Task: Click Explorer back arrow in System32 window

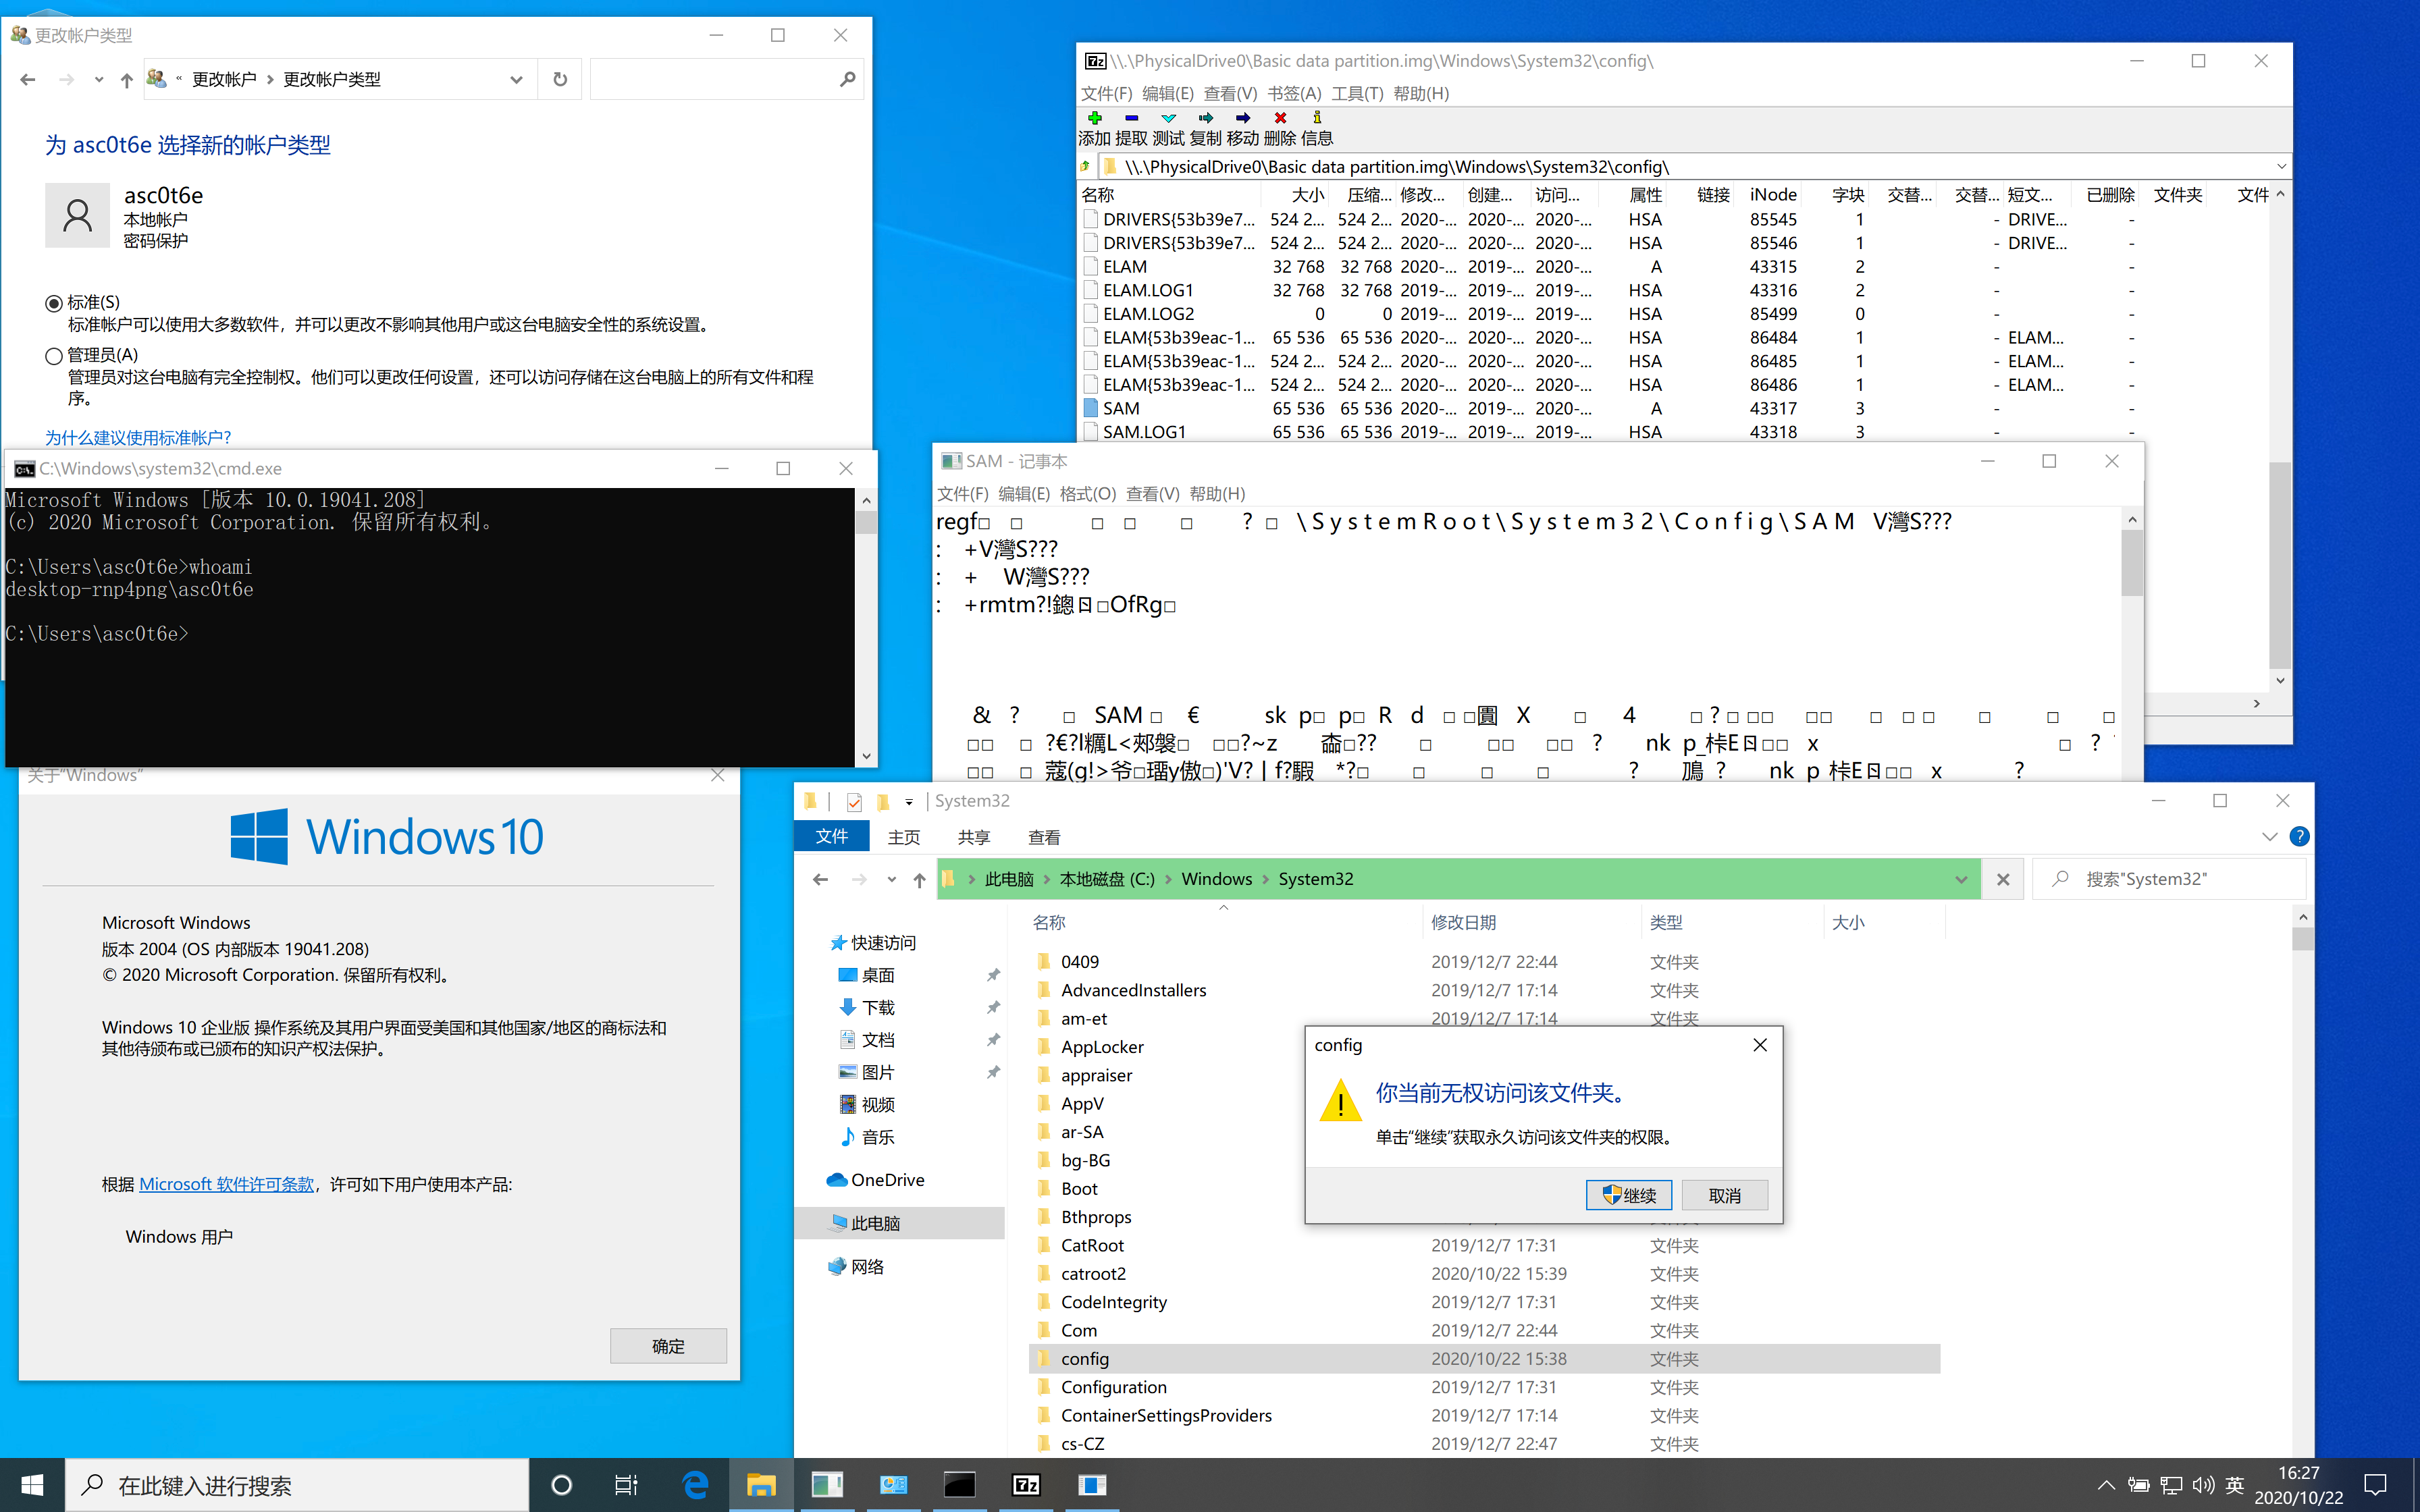Action: pyautogui.click(x=820, y=879)
